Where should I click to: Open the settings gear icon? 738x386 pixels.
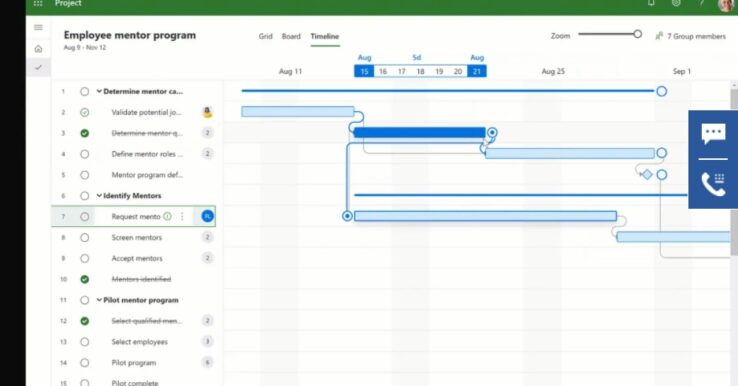coord(676,3)
